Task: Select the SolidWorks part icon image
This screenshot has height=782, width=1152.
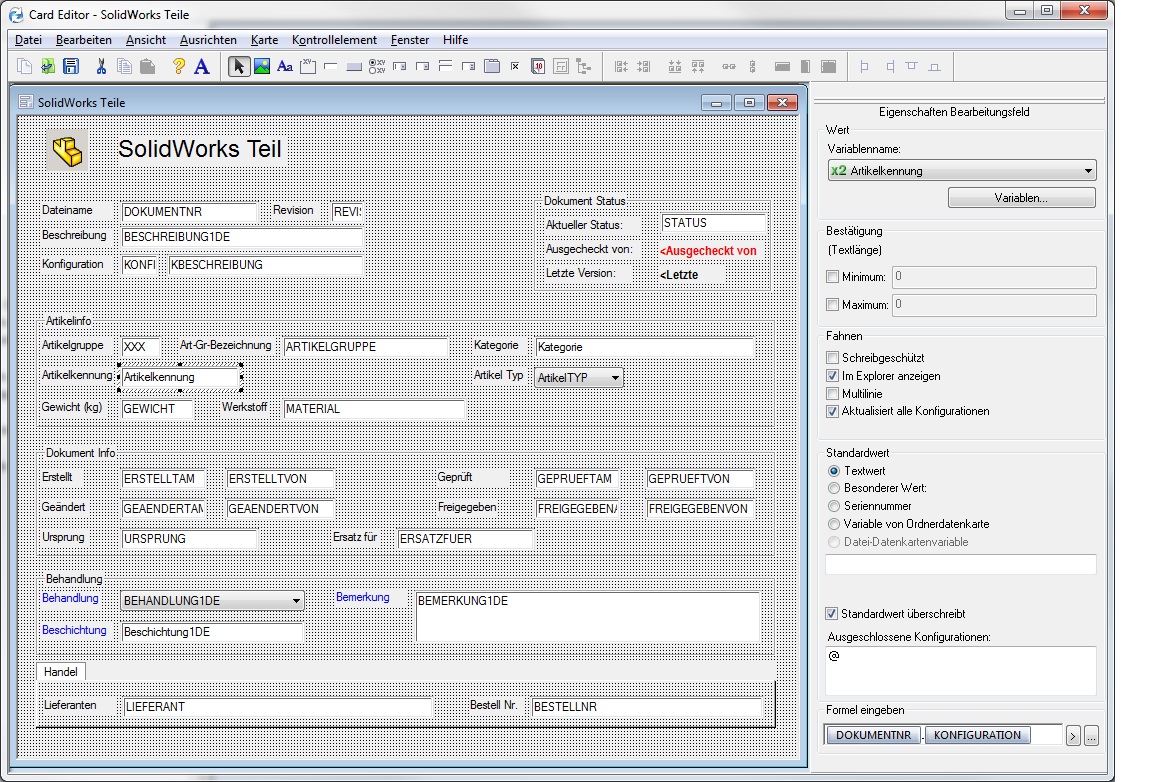Action: click(68, 151)
